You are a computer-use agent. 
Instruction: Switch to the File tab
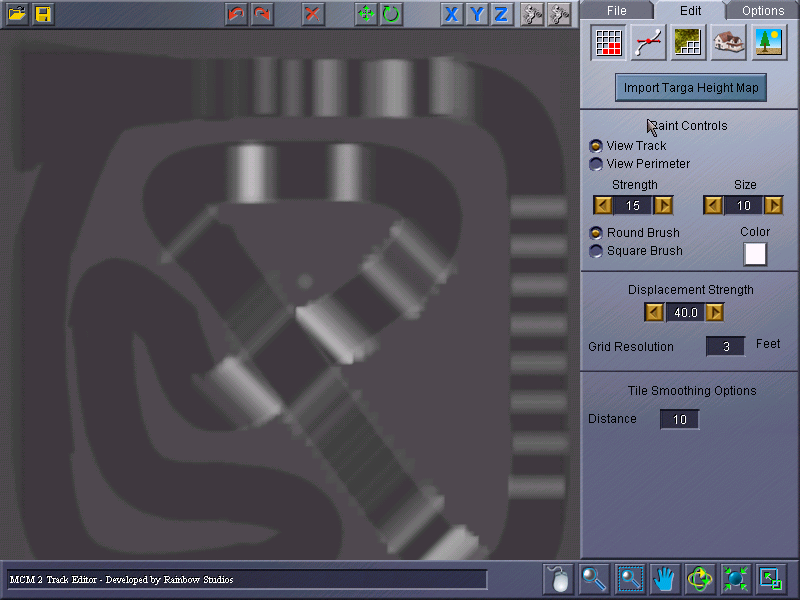pyautogui.click(x=616, y=11)
